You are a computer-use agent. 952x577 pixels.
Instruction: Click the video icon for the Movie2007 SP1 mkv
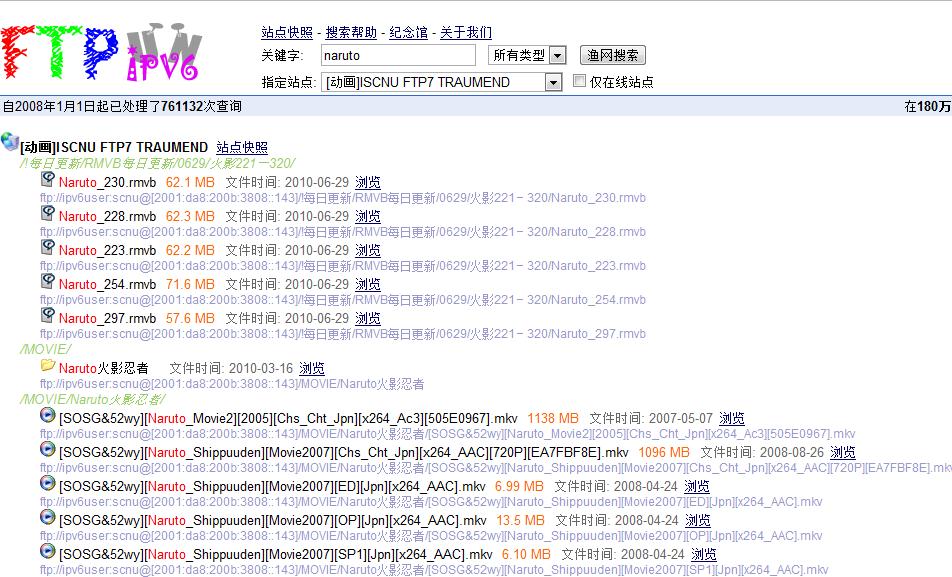47,551
